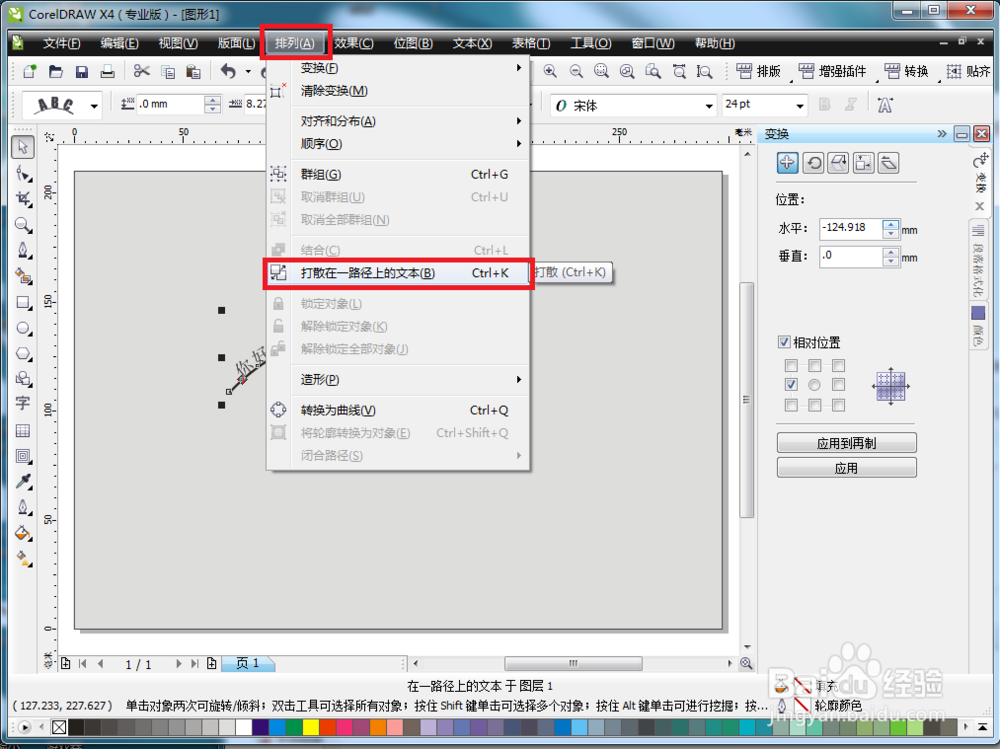
Task: Click the 应用到再制 button
Action: coord(846,443)
